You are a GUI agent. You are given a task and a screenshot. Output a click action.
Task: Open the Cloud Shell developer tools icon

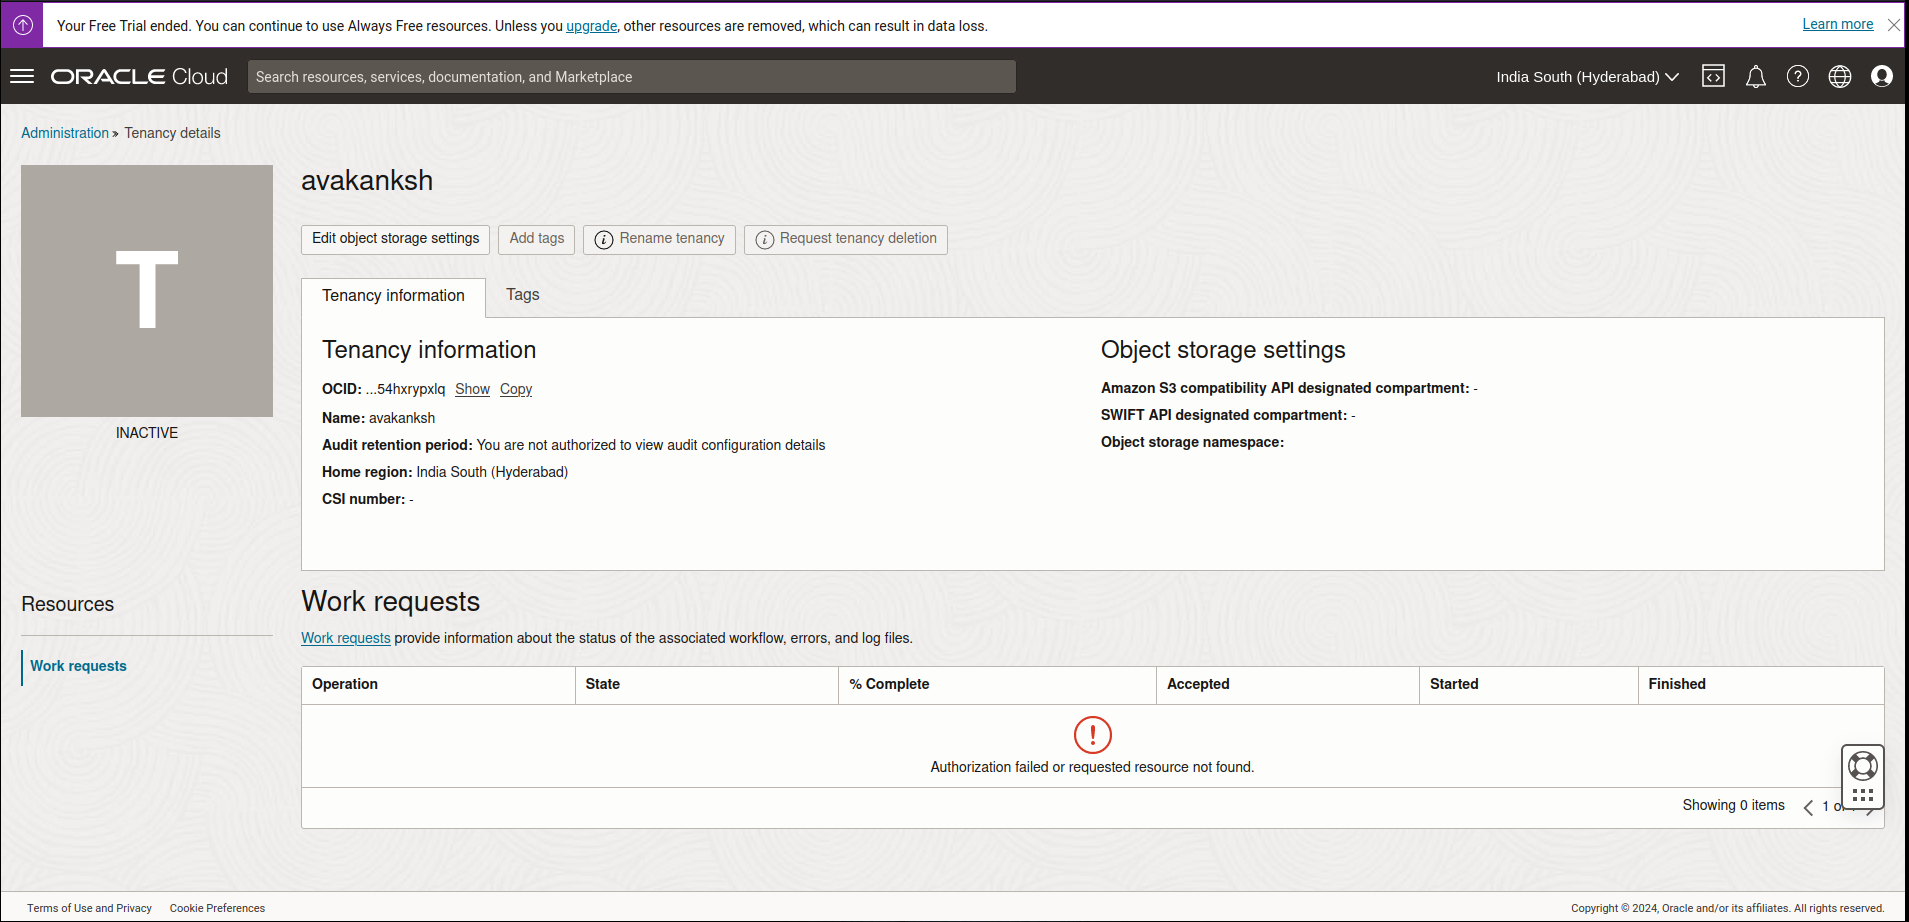tap(1713, 76)
